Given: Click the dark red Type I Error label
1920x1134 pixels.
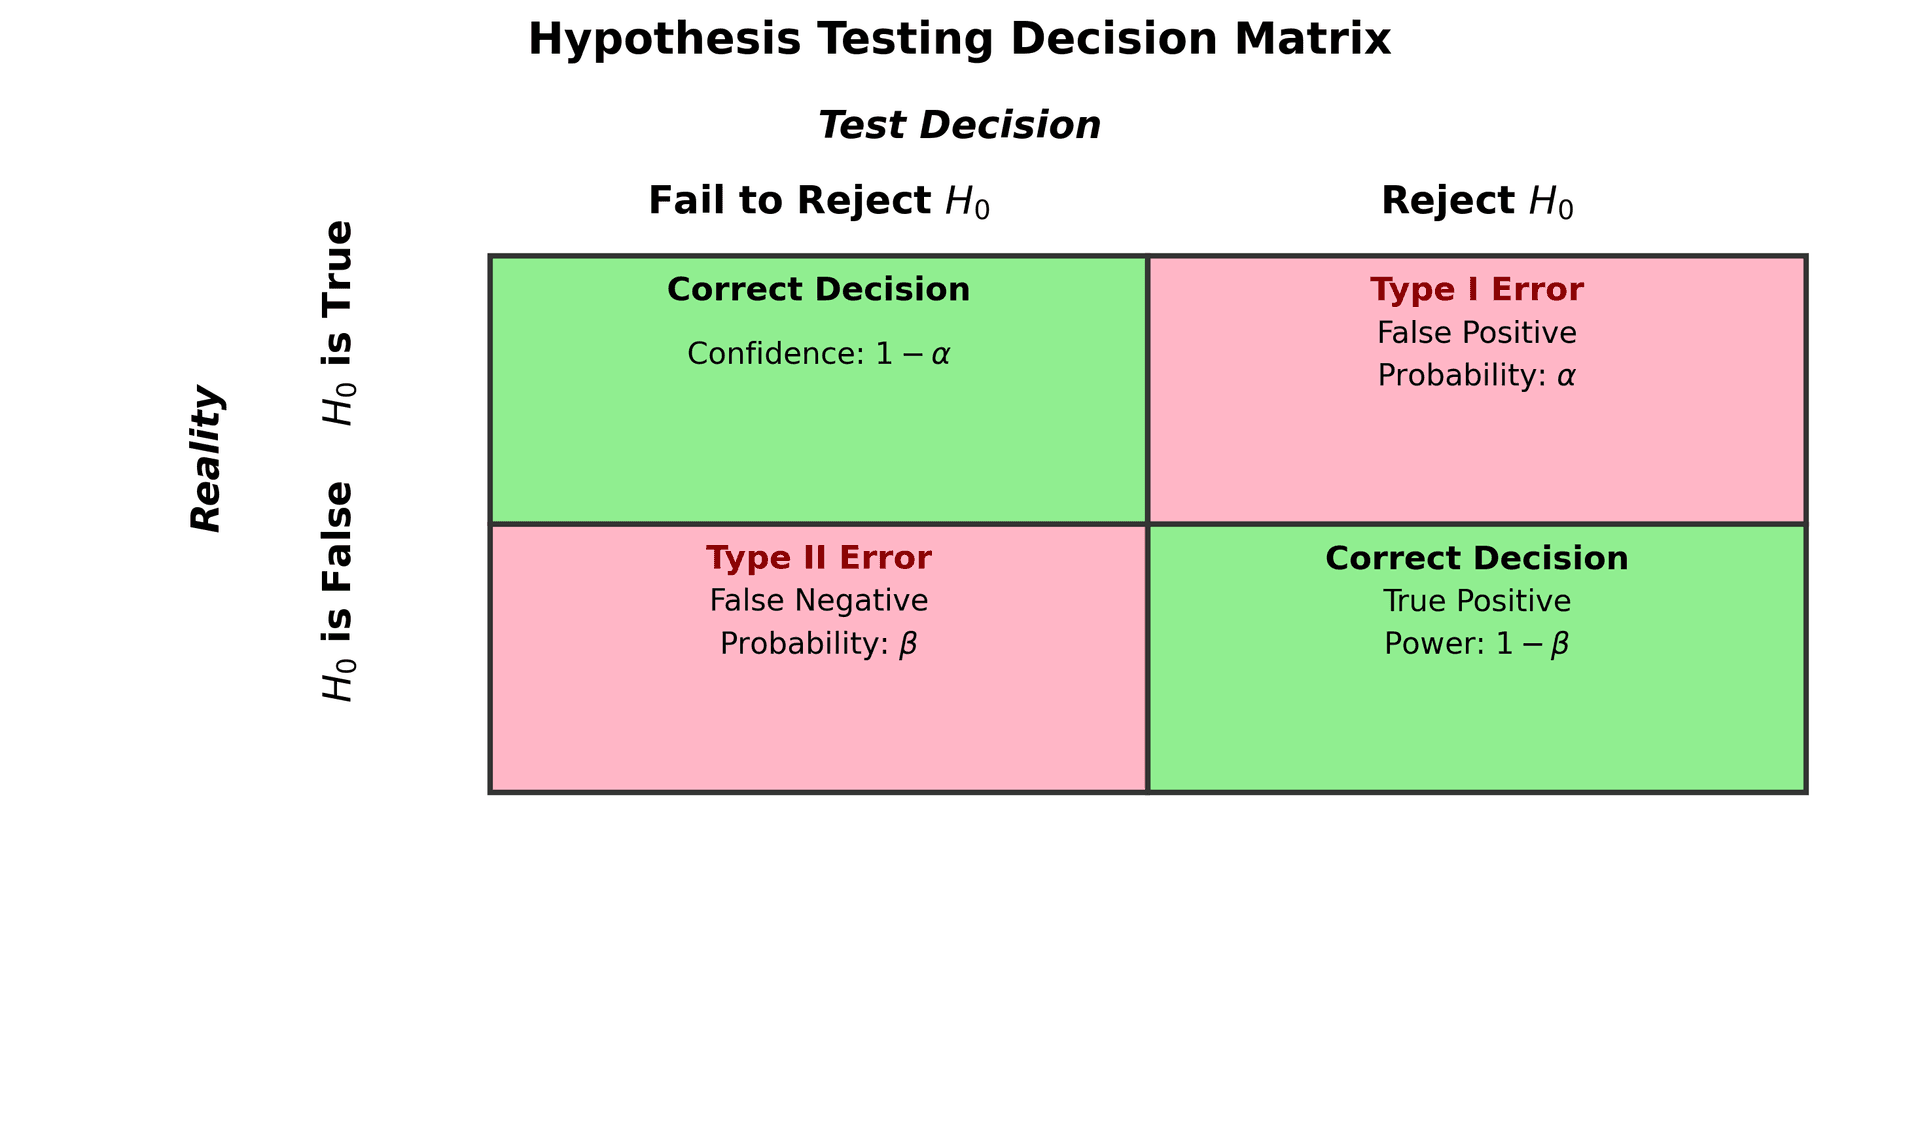Looking at the screenshot, I should pyautogui.click(x=1477, y=290).
